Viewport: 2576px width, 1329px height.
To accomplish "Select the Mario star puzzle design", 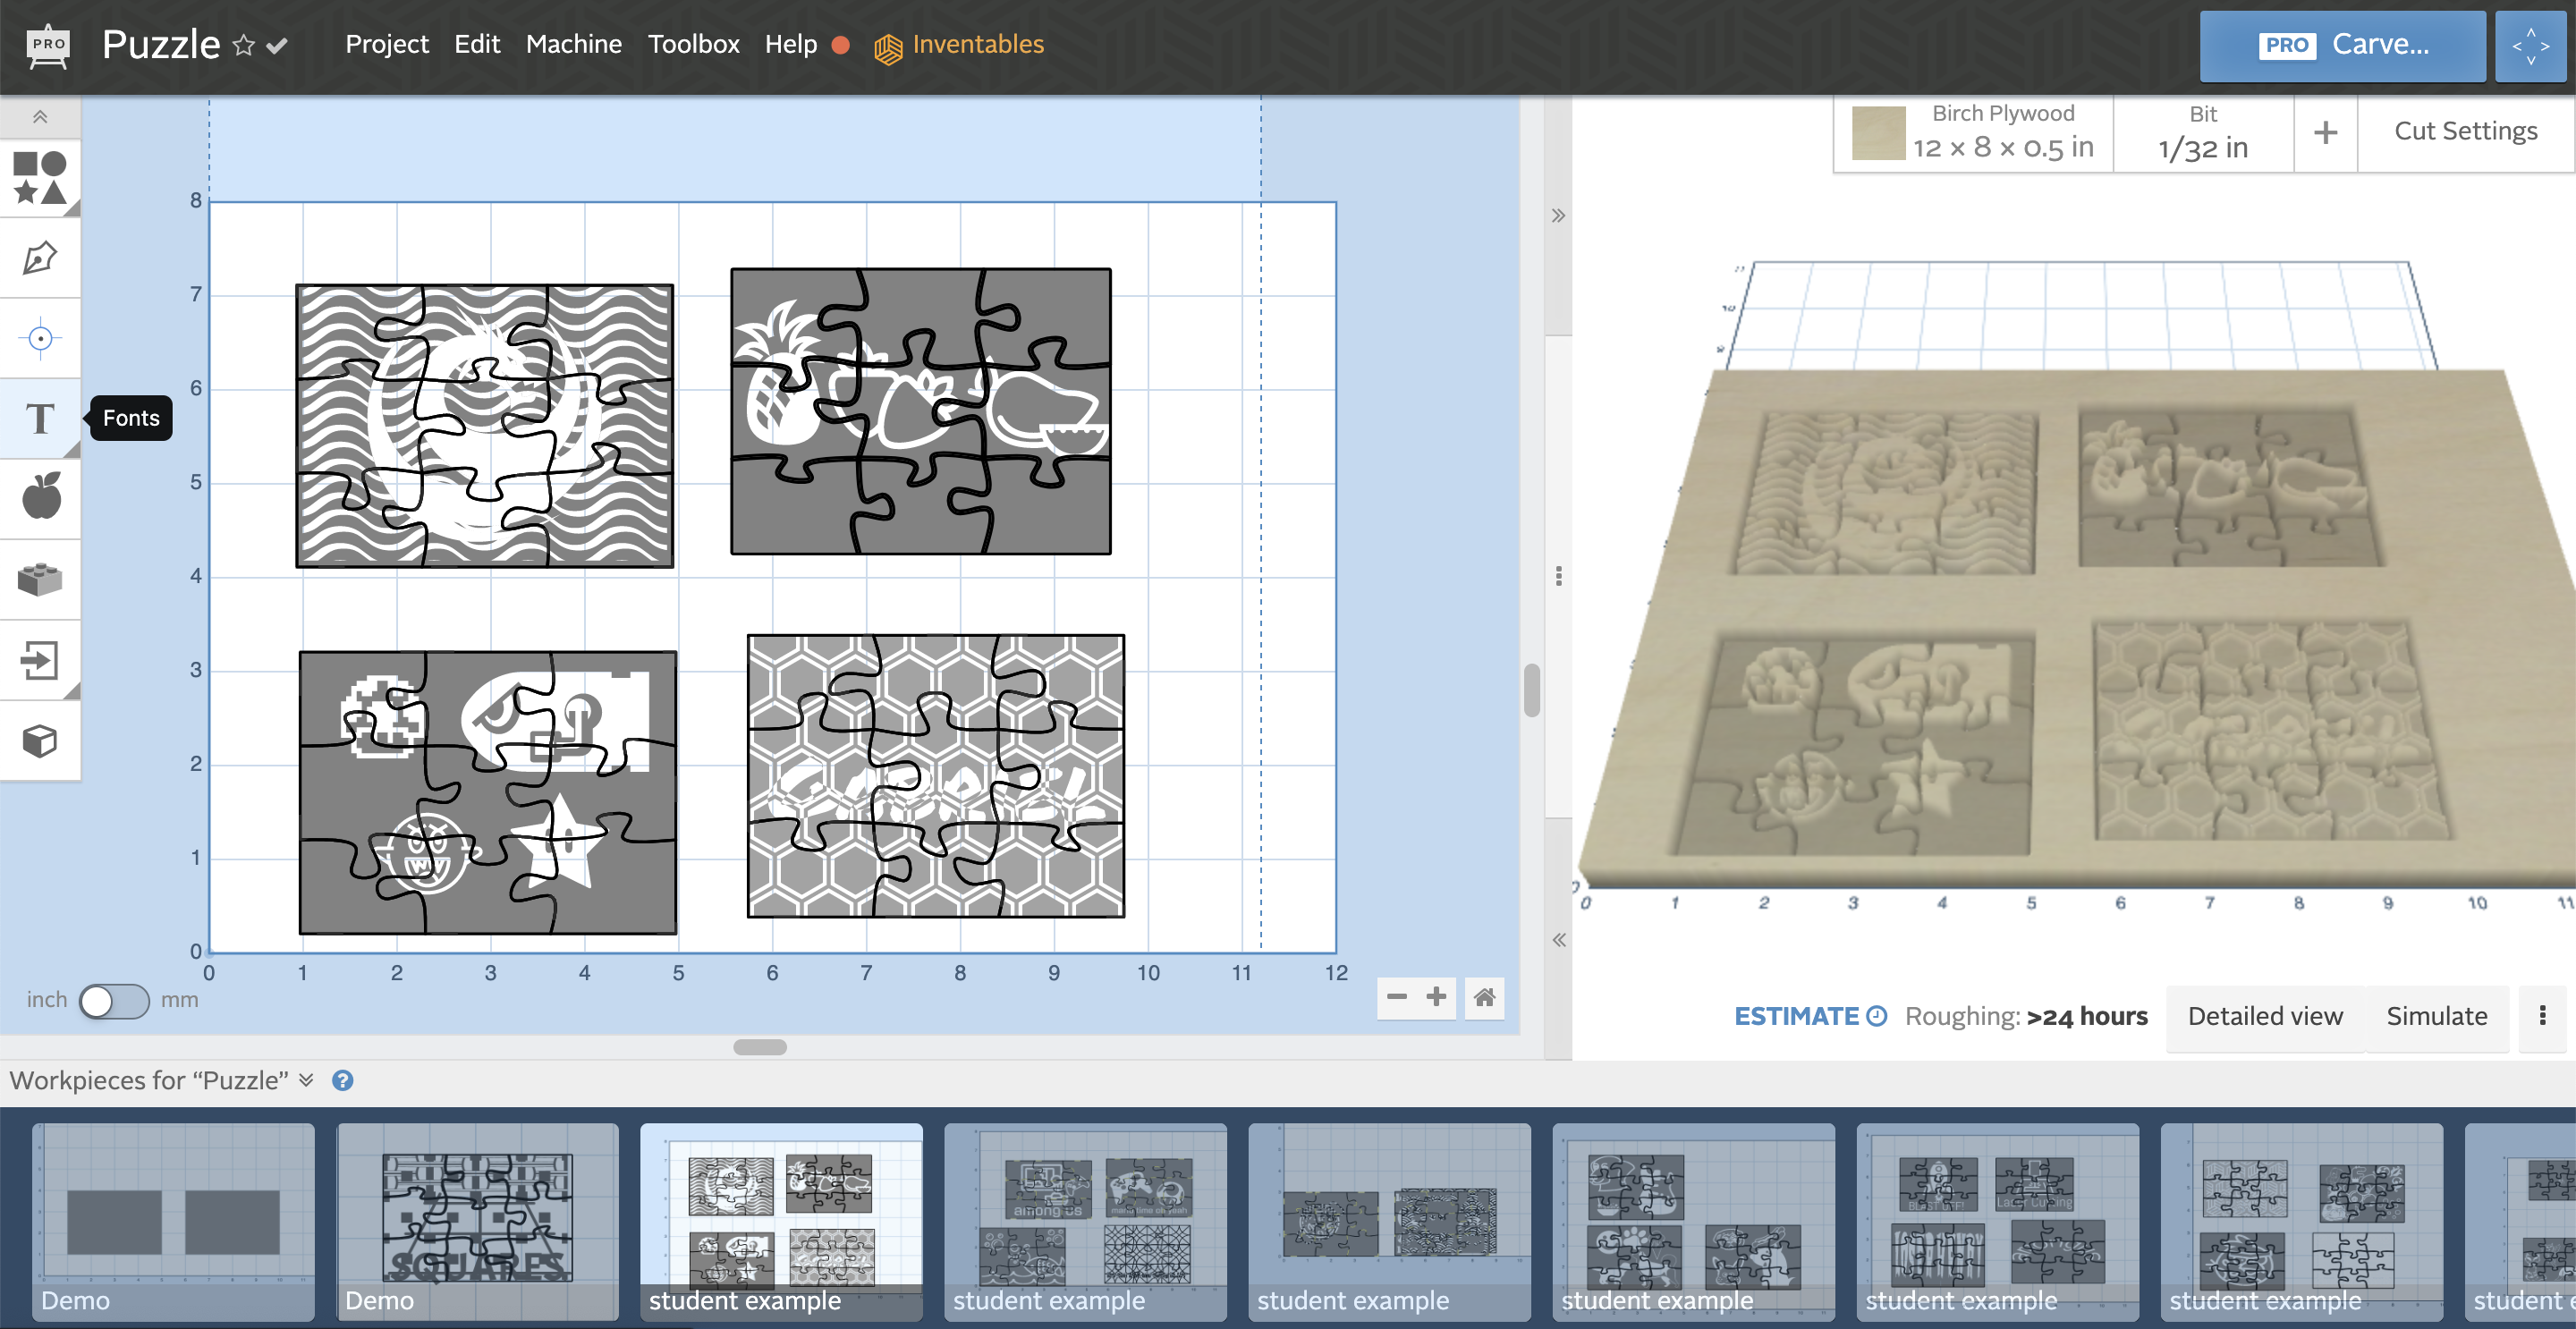I will tap(488, 792).
